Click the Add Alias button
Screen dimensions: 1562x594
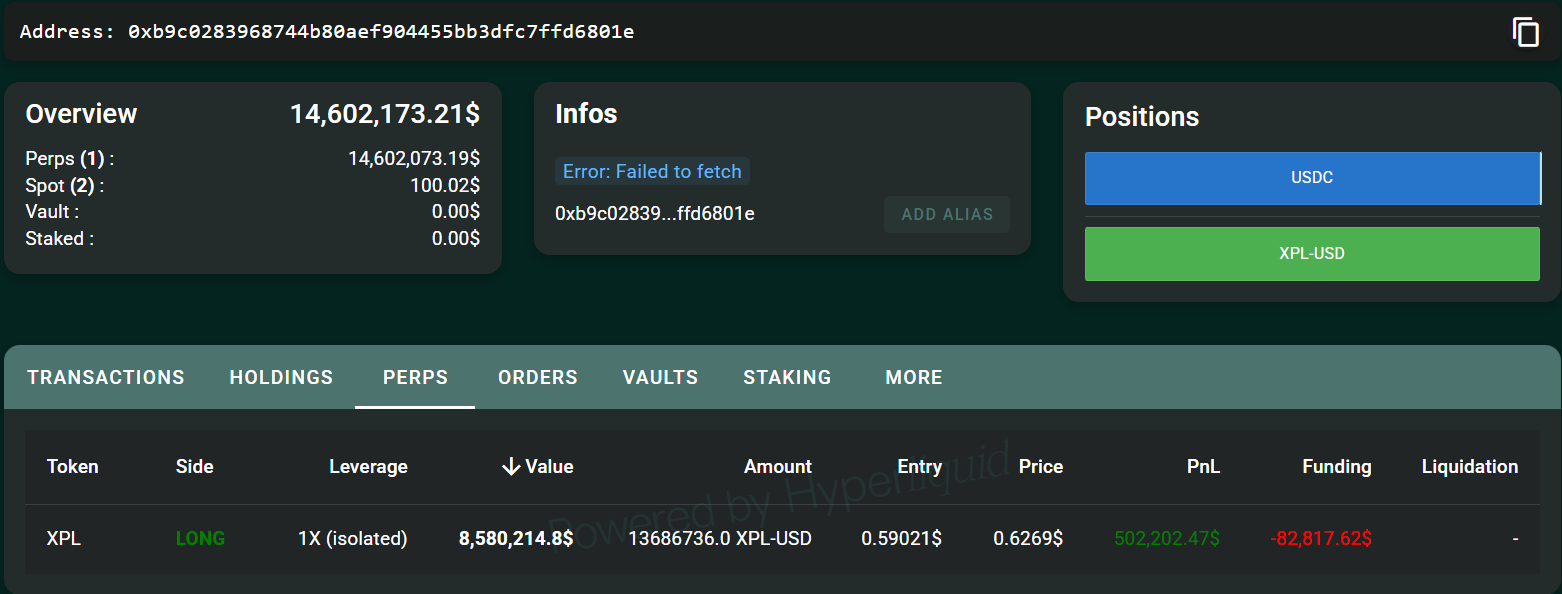[x=947, y=214]
